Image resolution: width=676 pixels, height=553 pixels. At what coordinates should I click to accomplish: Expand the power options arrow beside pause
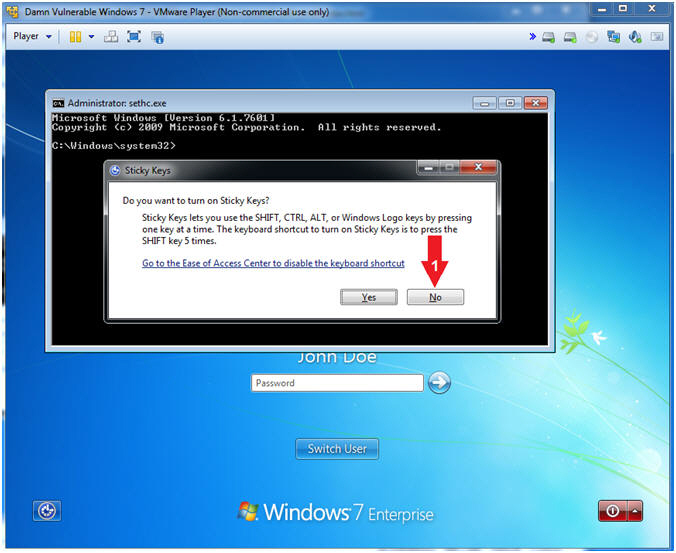point(91,37)
